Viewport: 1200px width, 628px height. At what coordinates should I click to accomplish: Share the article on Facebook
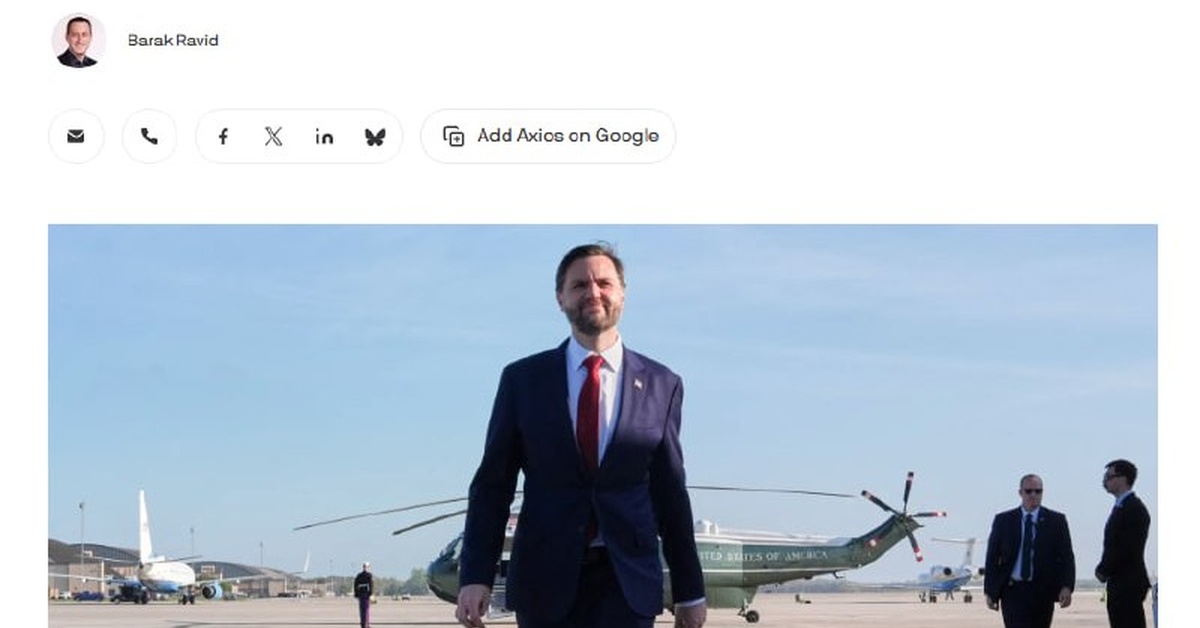[x=223, y=136]
